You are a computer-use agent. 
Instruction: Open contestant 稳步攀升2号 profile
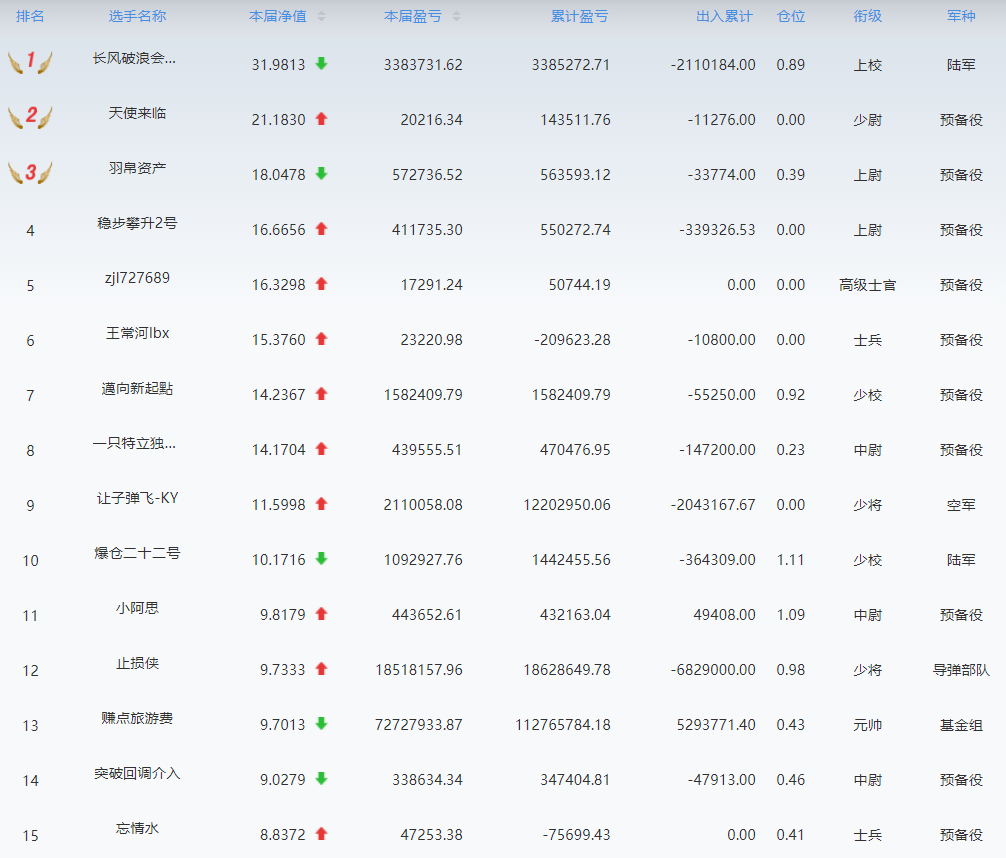click(x=137, y=223)
